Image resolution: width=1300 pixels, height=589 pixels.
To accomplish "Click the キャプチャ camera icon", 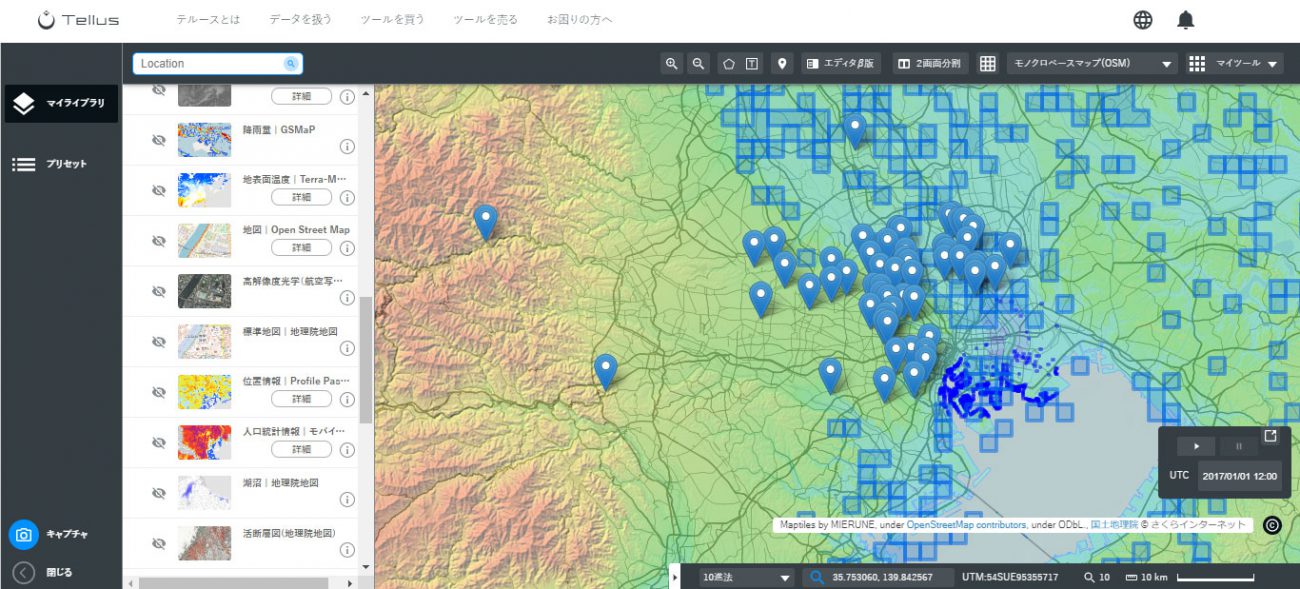I will pos(24,535).
